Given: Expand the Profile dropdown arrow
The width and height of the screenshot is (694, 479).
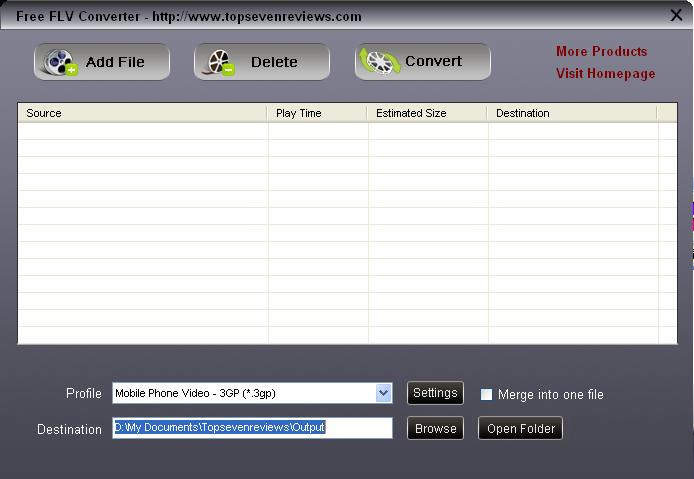Looking at the screenshot, I should 383,393.
